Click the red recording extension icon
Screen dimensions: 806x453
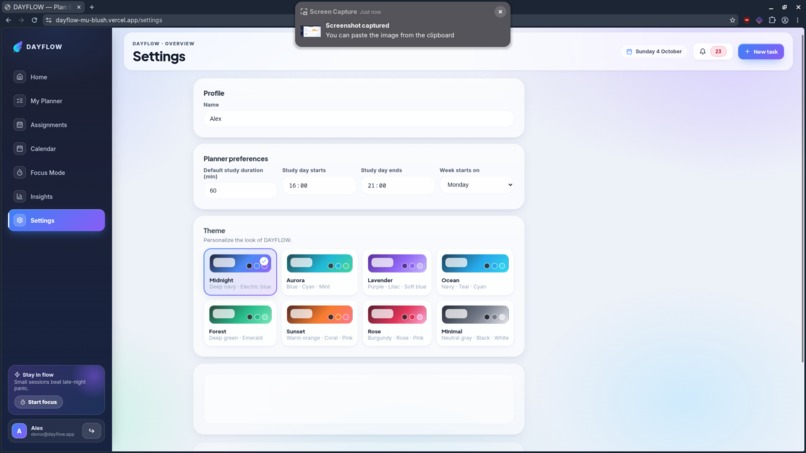click(x=747, y=20)
